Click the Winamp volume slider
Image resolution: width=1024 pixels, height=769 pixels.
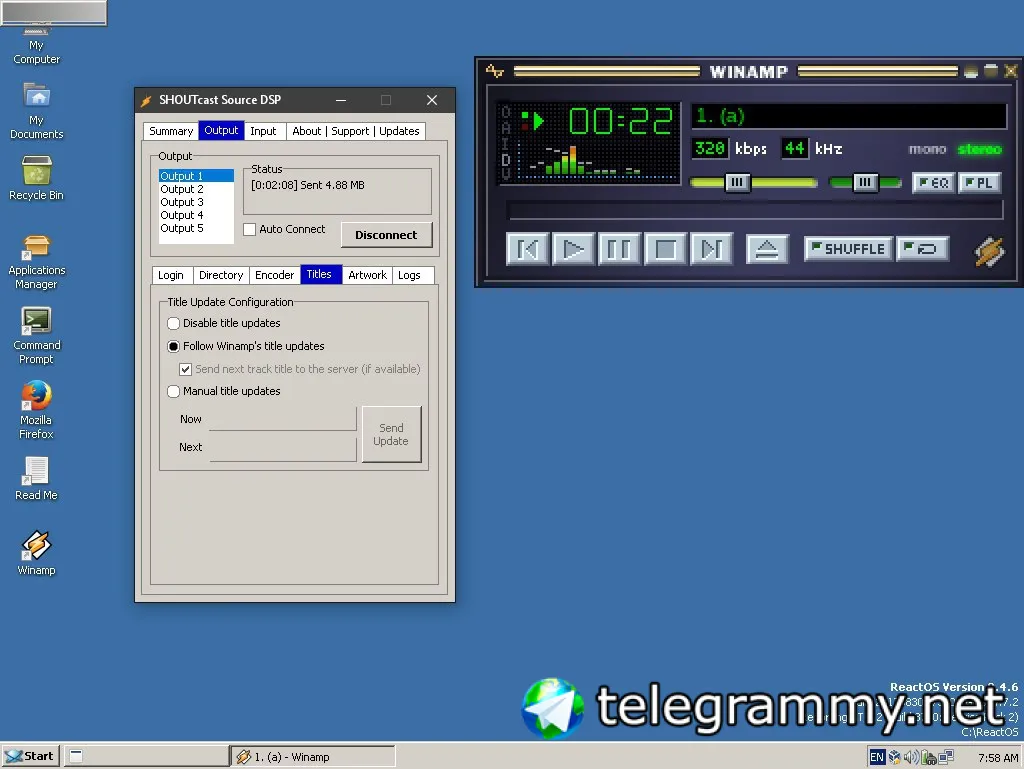coord(754,182)
